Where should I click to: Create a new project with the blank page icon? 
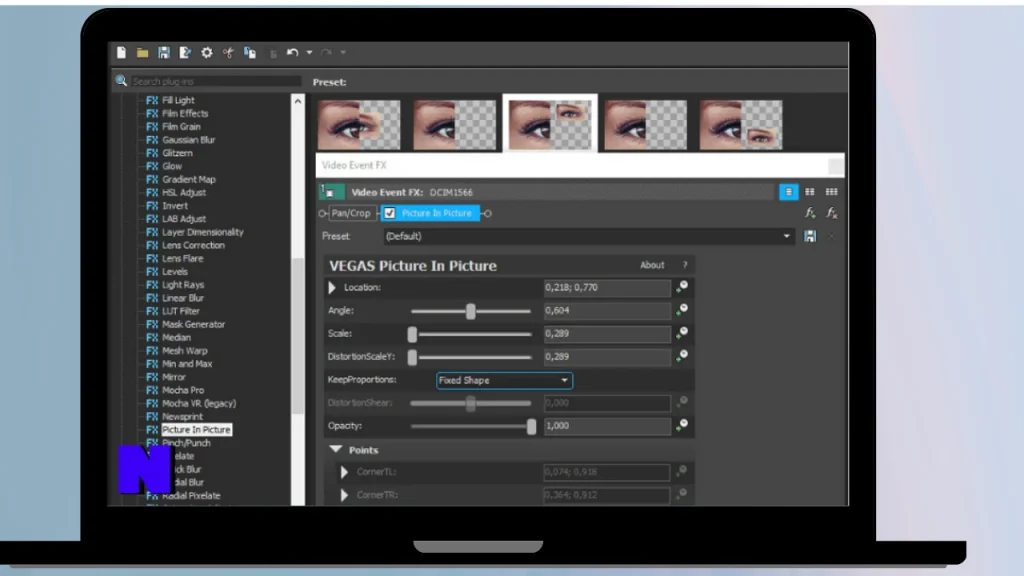[x=121, y=52]
